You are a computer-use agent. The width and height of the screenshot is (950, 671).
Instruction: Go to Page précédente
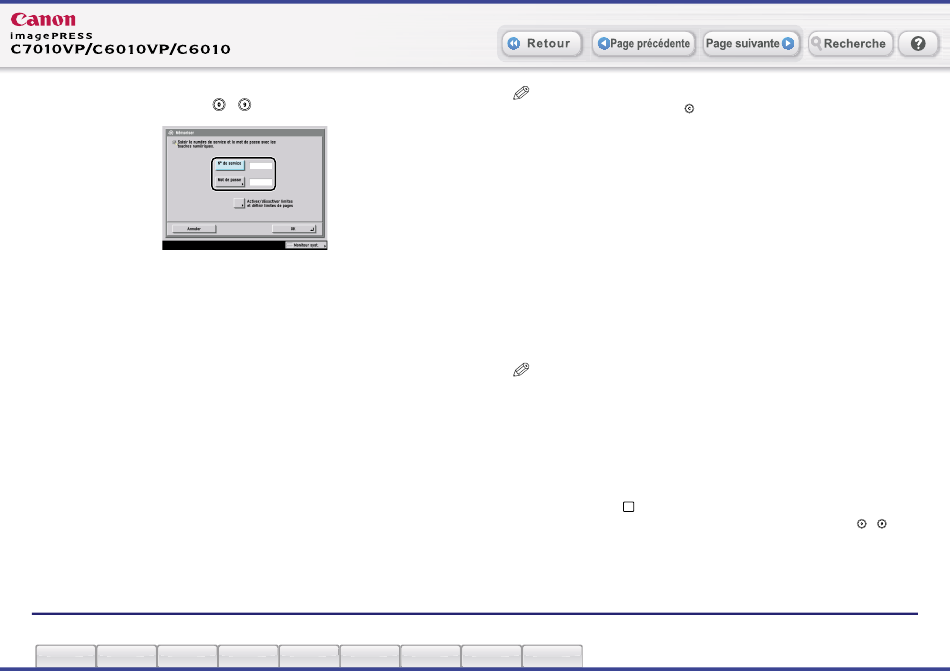tap(643, 44)
